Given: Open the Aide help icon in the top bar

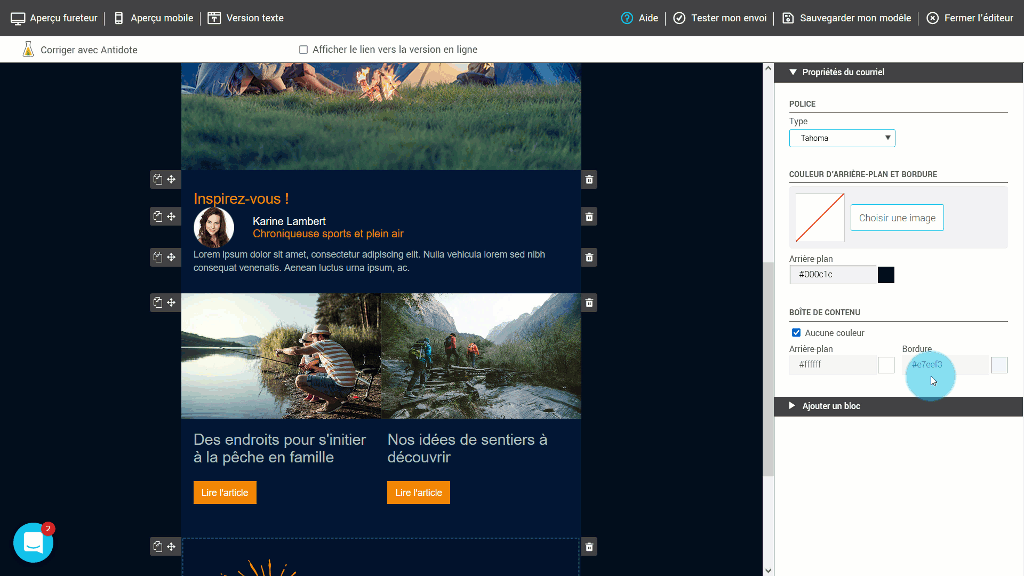Looking at the screenshot, I should pos(626,17).
